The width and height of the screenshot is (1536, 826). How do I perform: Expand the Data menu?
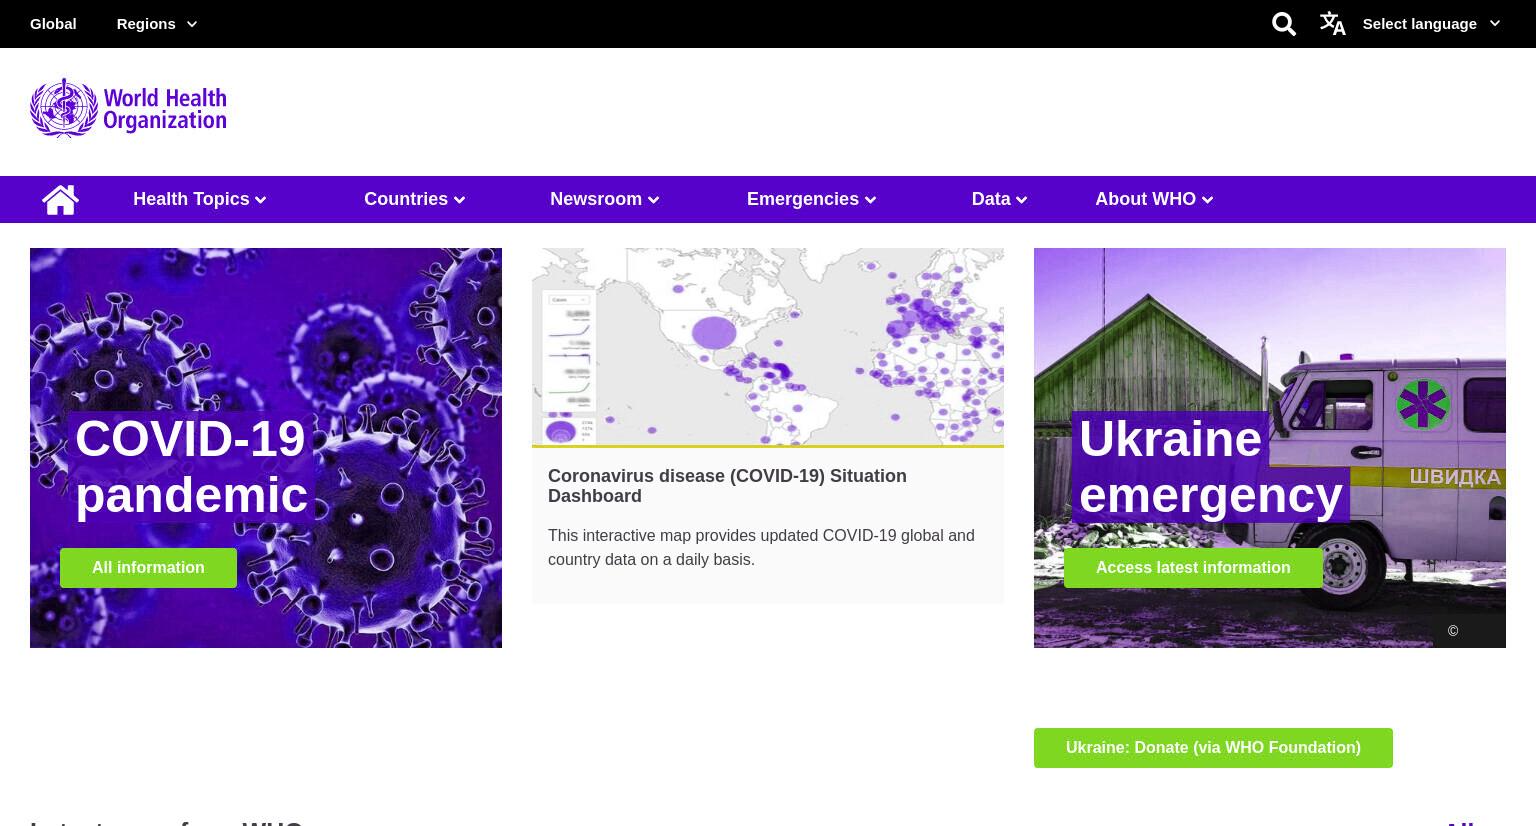point(1000,199)
